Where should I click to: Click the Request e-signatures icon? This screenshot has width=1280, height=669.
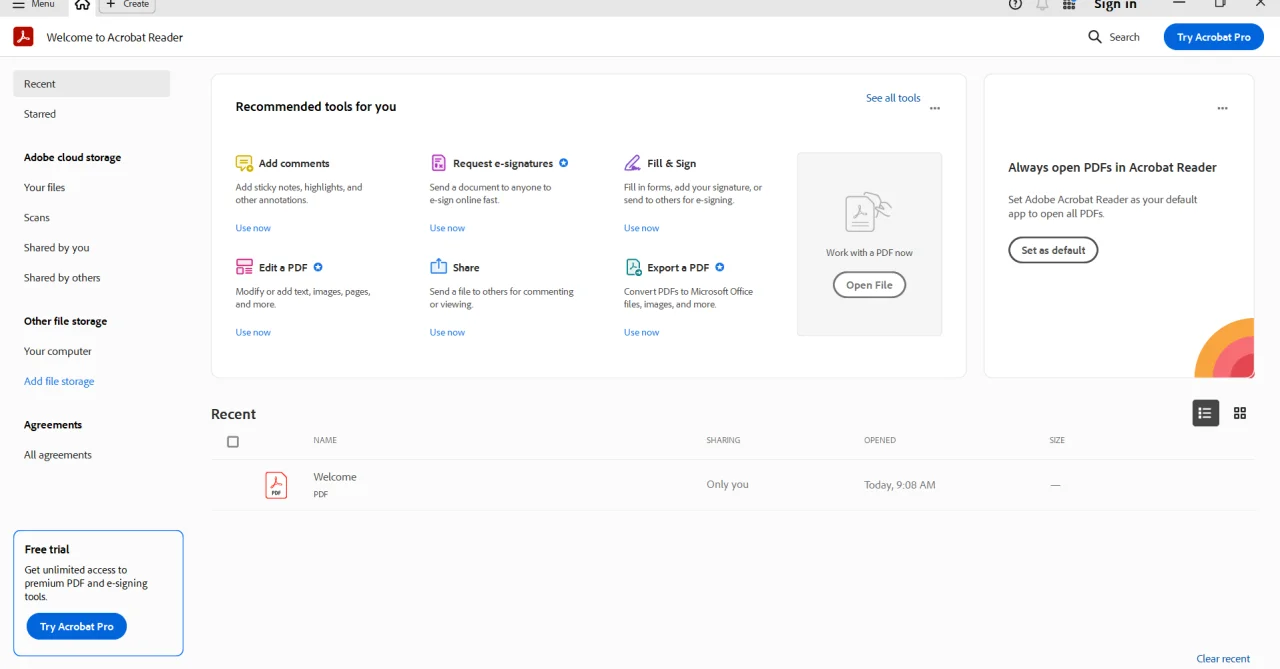tap(438, 163)
